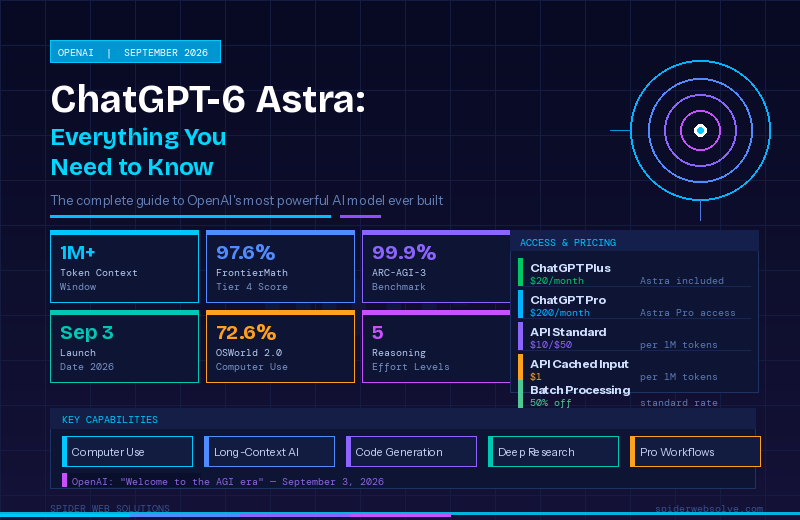Click the 50% off label
The height and width of the screenshot is (520, 800).
(551, 403)
